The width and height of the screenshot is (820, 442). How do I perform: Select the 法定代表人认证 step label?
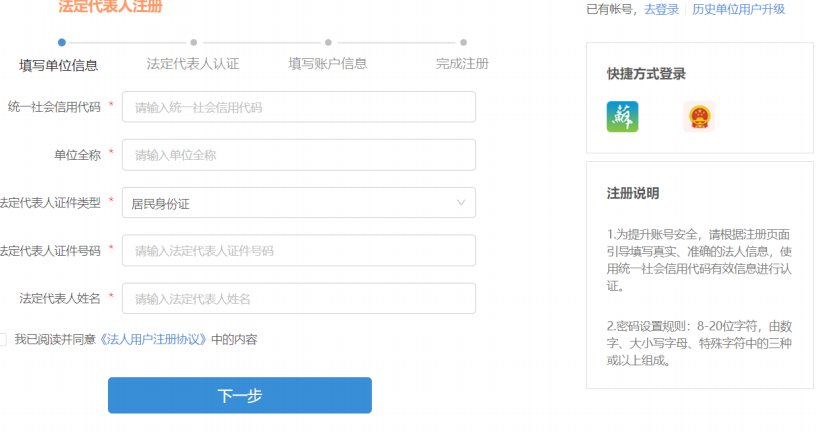click(x=193, y=64)
